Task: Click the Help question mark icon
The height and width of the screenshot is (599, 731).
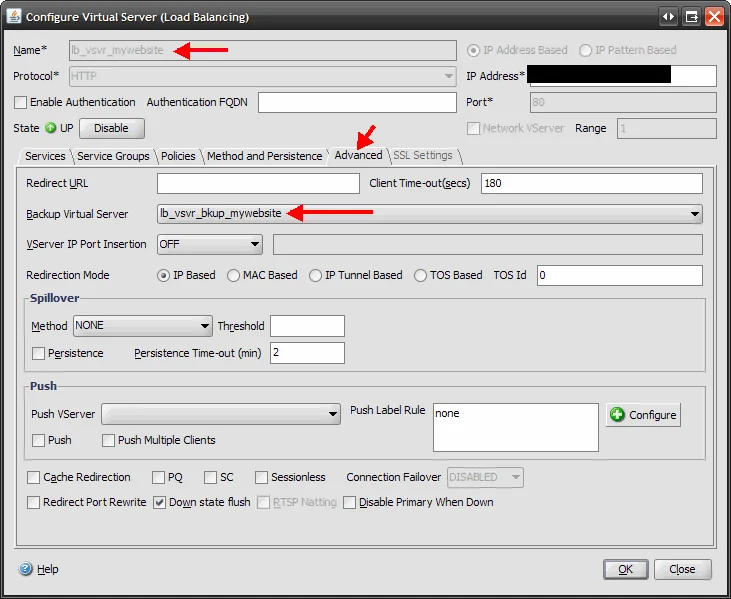Action: click(26, 569)
